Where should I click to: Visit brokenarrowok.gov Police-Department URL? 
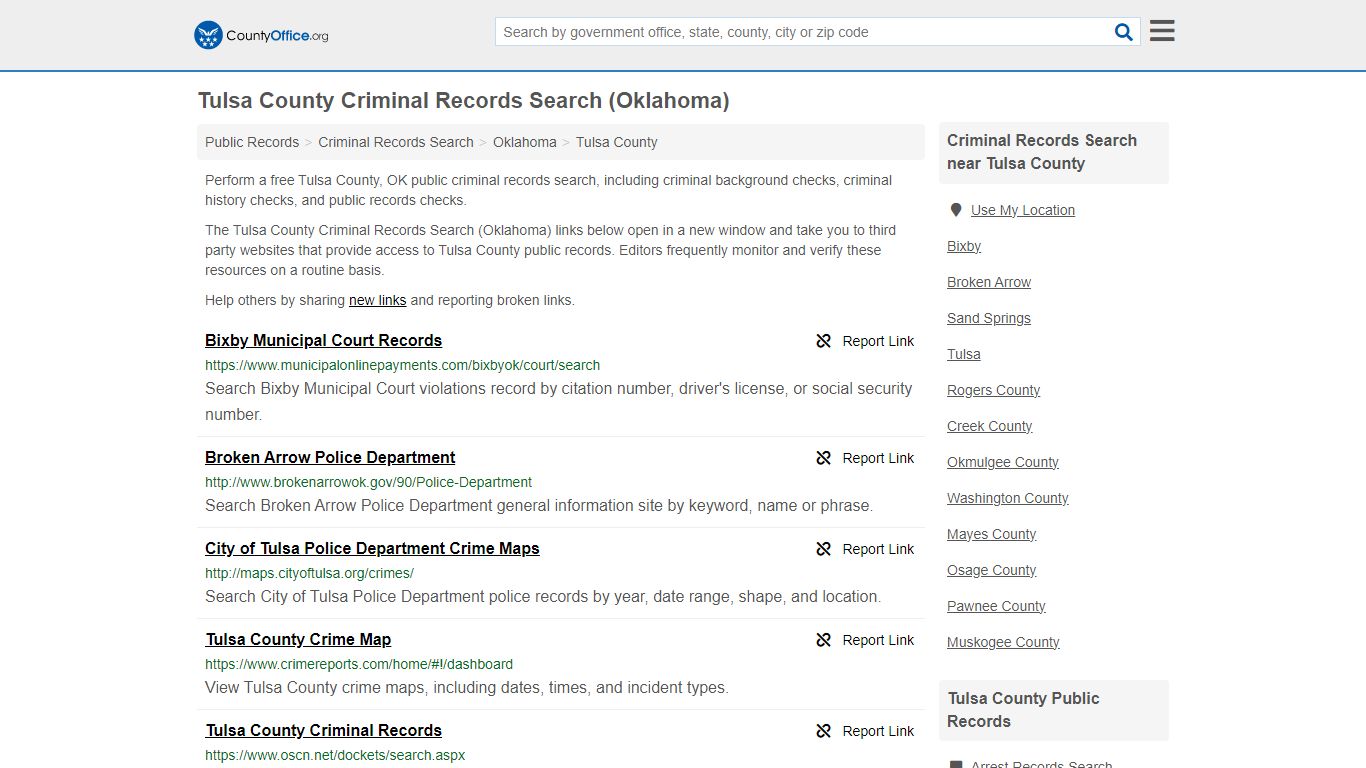click(x=368, y=482)
